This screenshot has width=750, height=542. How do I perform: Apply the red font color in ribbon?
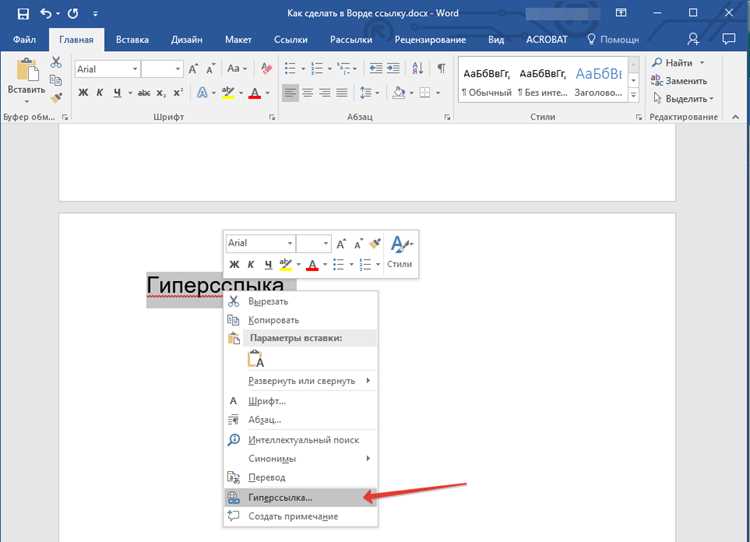(x=255, y=93)
